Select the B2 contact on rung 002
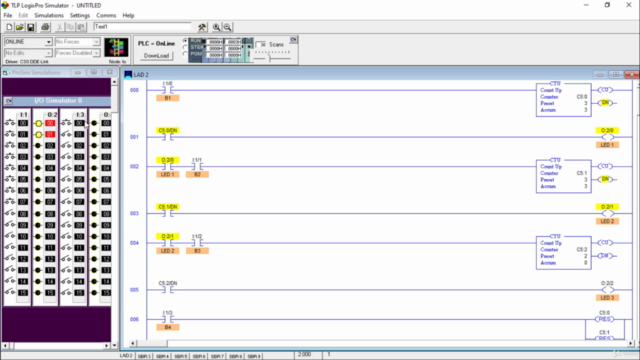Viewport: 640px width, 360px height. 197,167
